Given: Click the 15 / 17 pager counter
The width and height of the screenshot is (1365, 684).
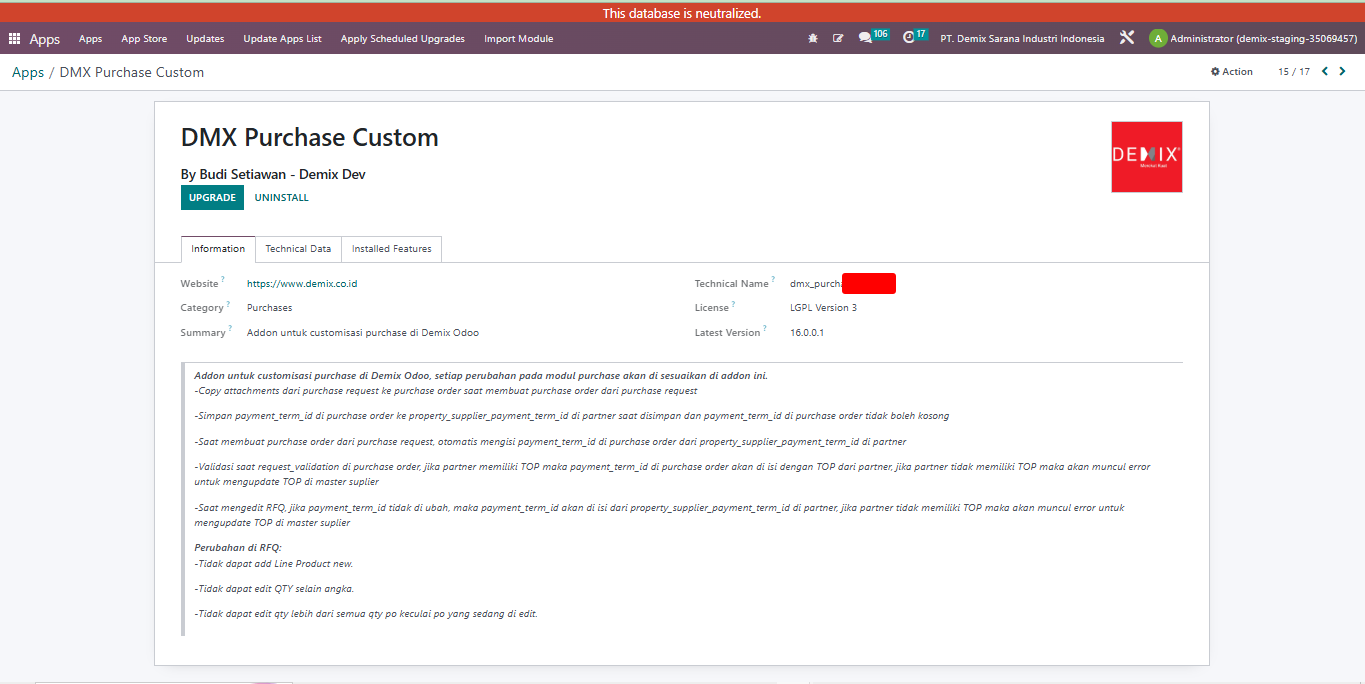Looking at the screenshot, I should pos(1294,72).
